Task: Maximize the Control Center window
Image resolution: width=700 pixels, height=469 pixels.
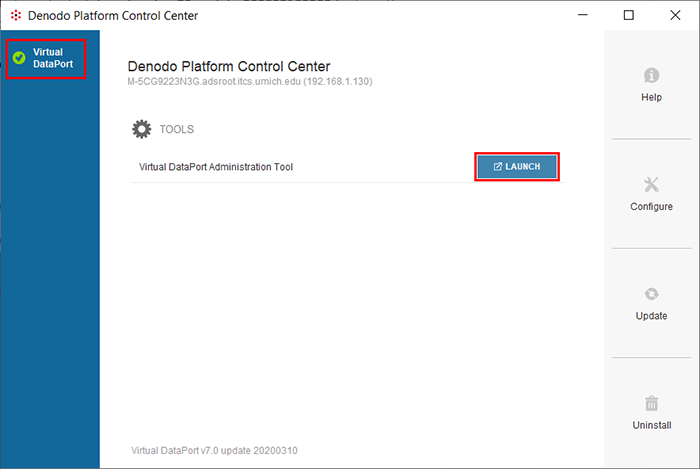Action: pos(628,15)
